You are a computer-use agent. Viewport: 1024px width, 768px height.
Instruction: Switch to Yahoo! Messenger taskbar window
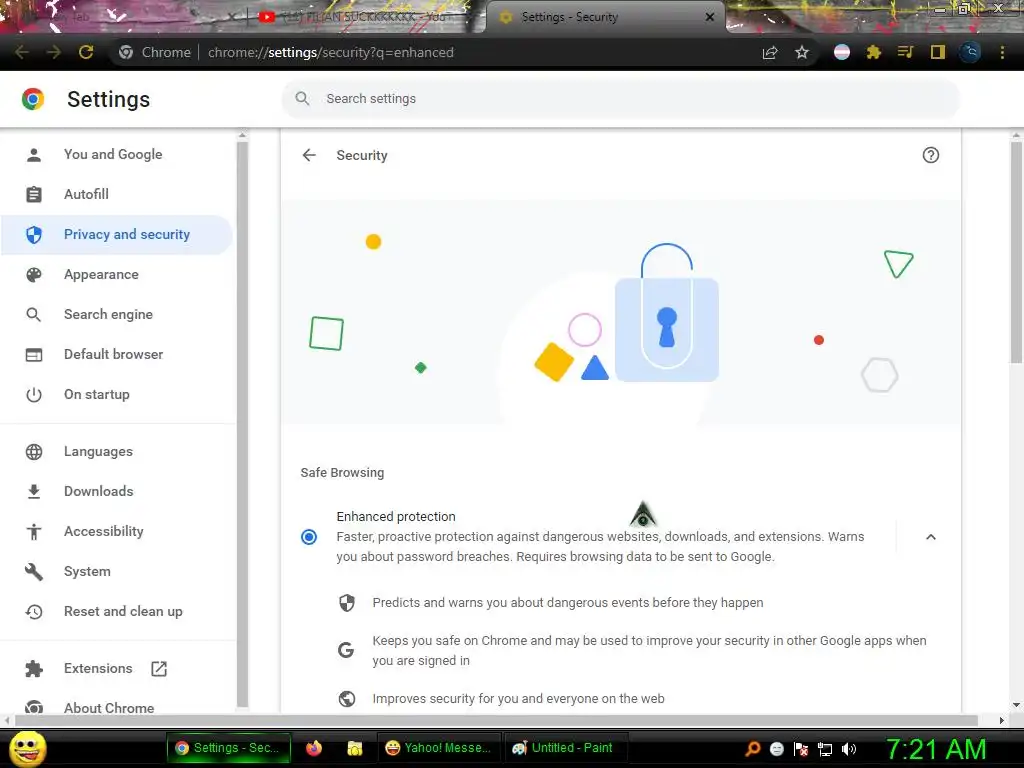pyautogui.click(x=438, y=748)
